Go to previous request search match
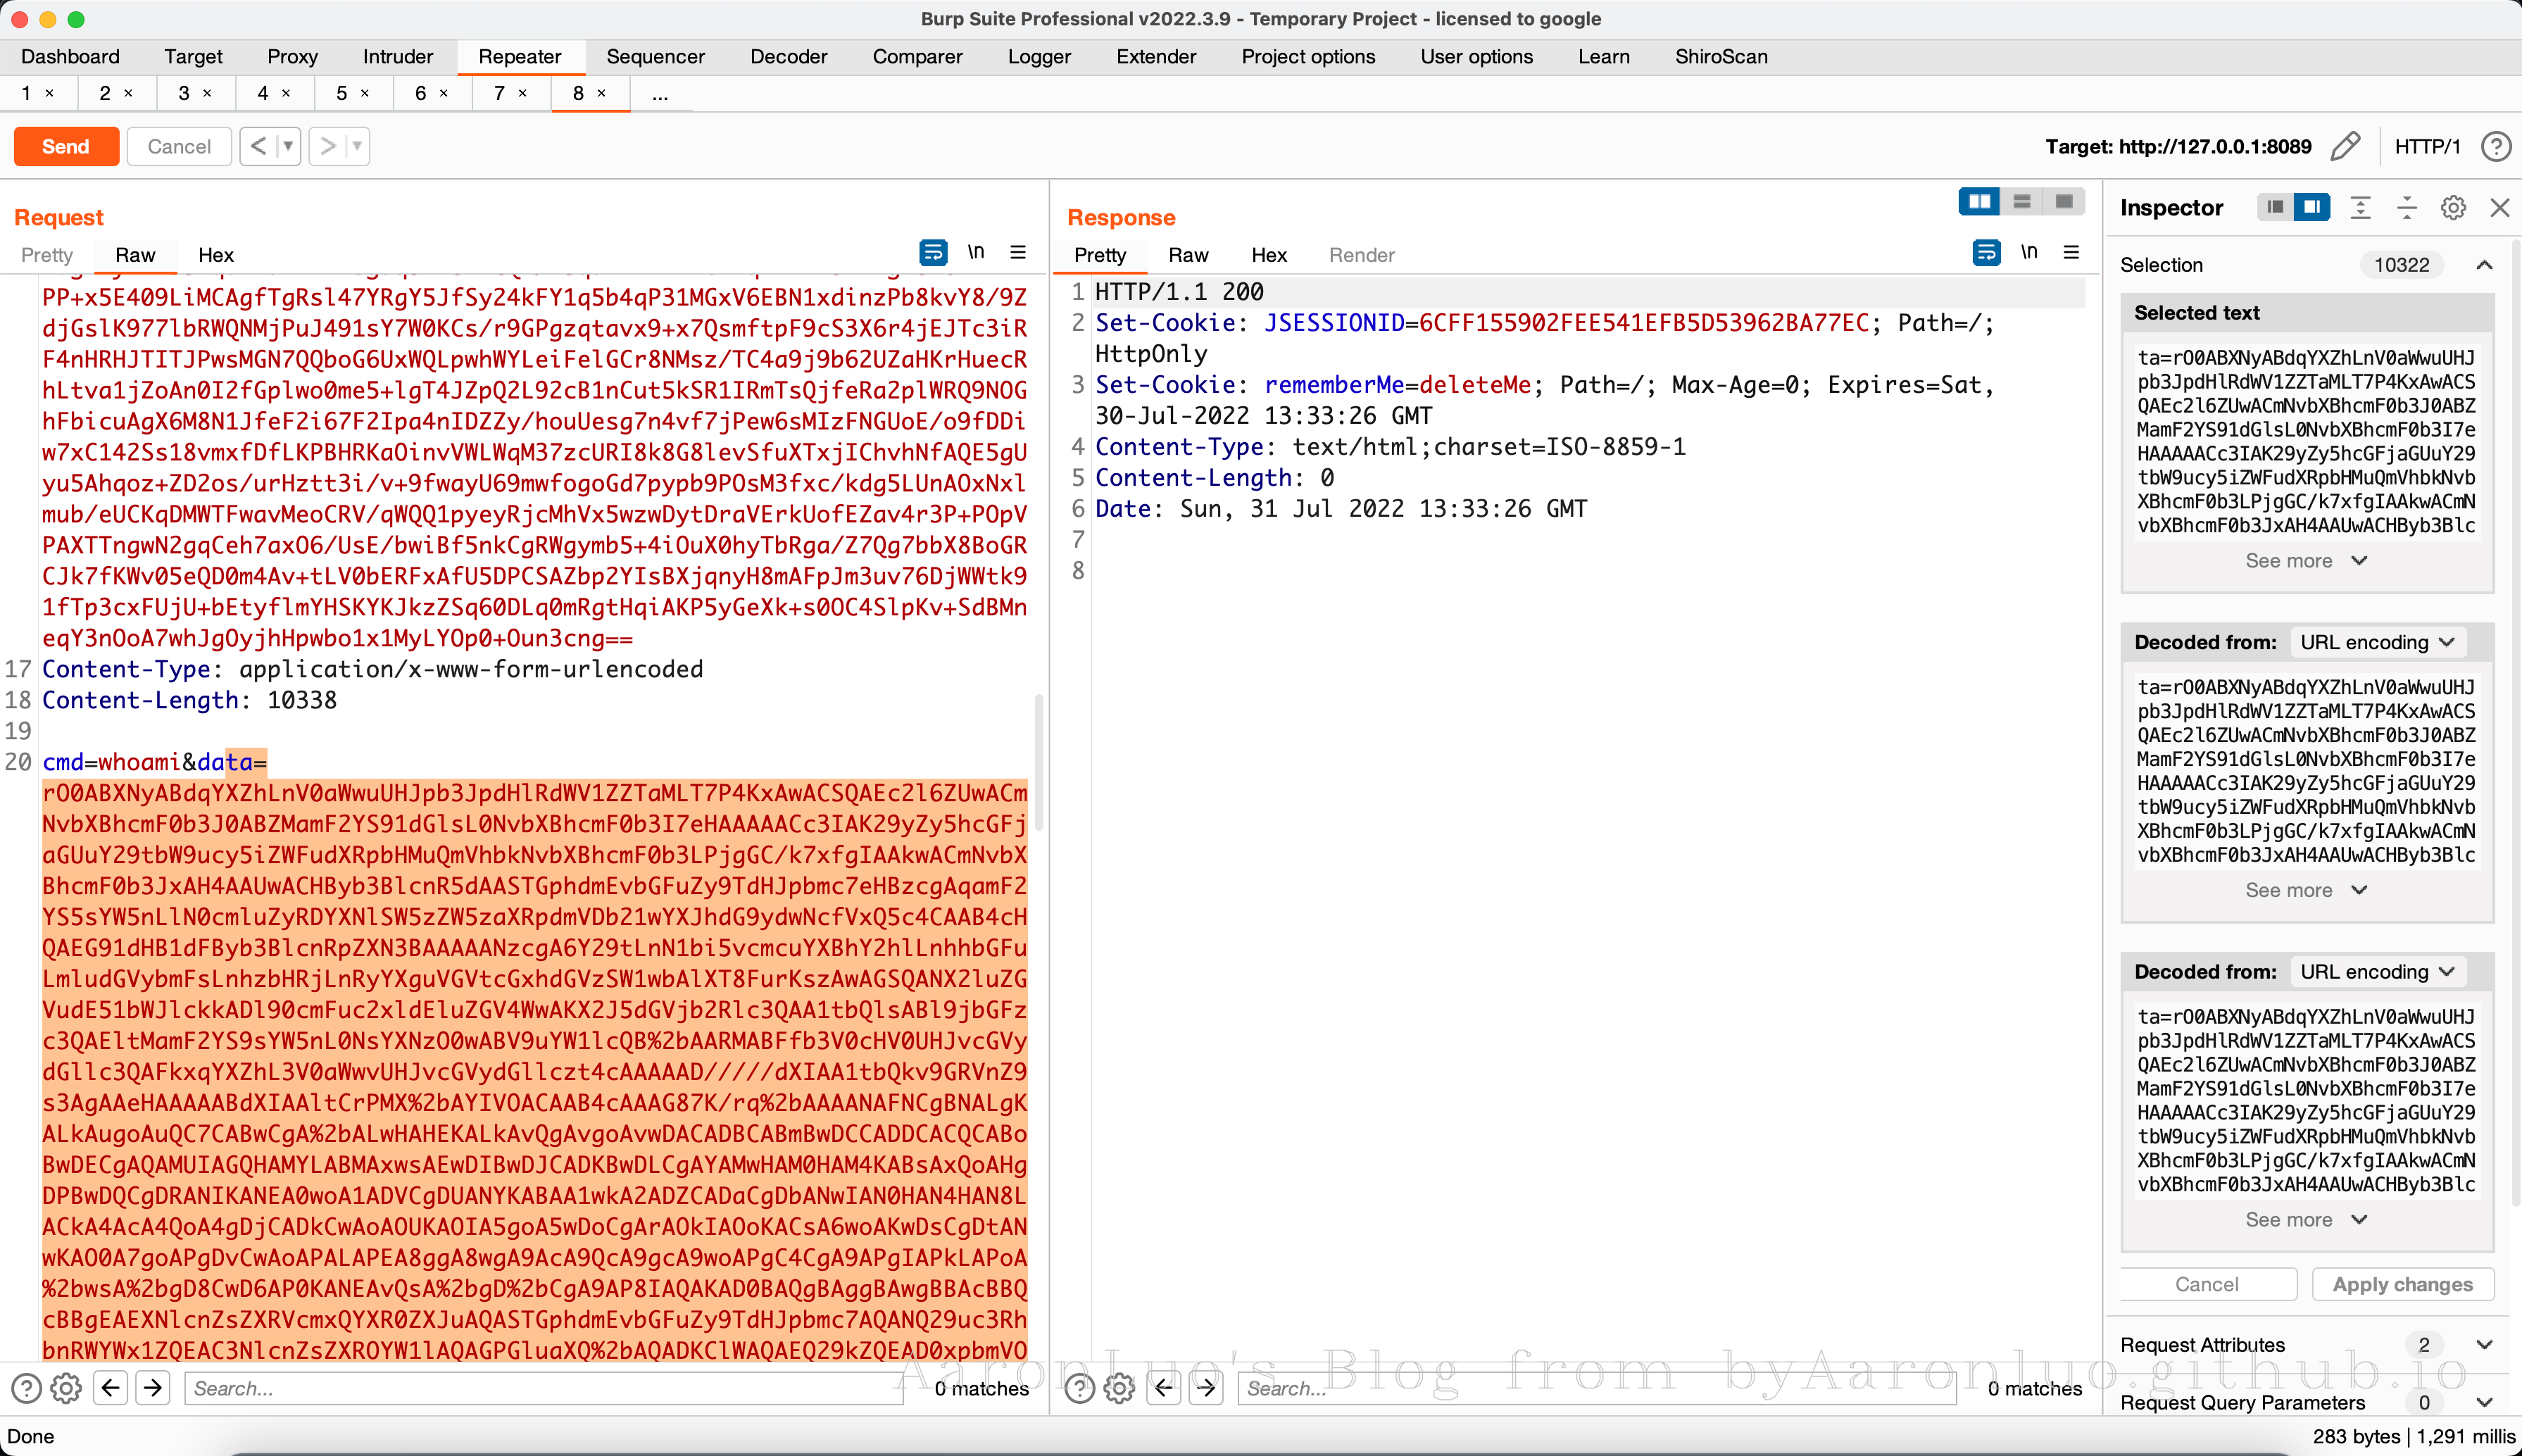Image resolution: width=2522 pixels, height=1456 pixels. point(111,1387)
